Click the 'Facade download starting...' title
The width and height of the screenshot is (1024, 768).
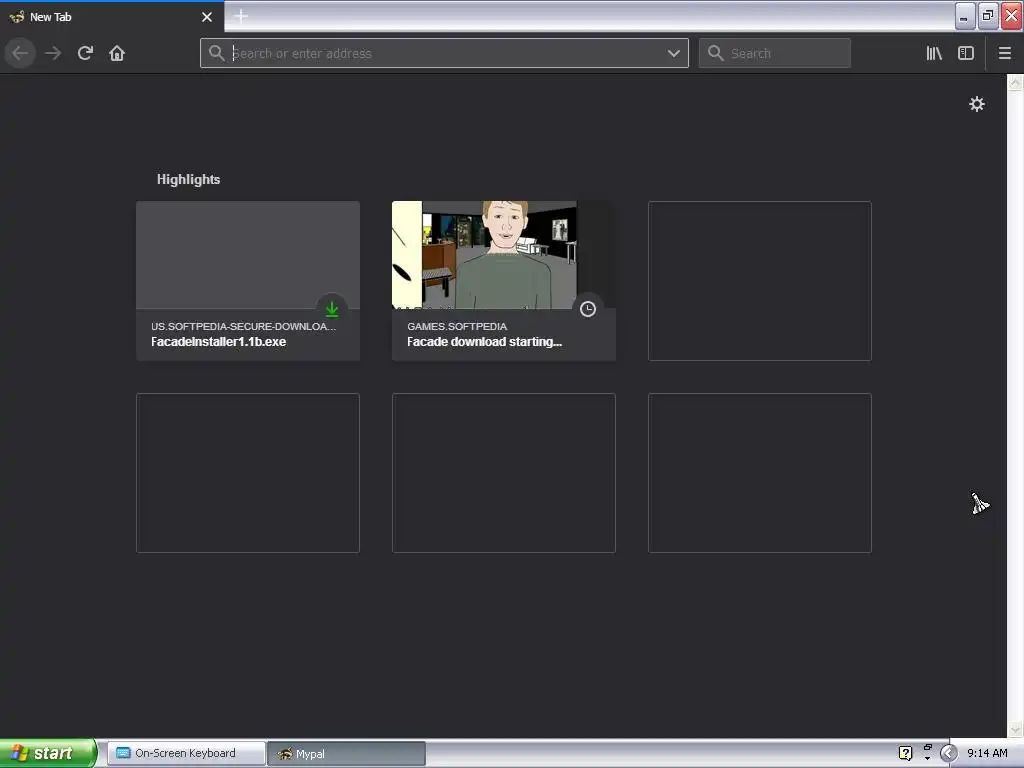[485, 342]
